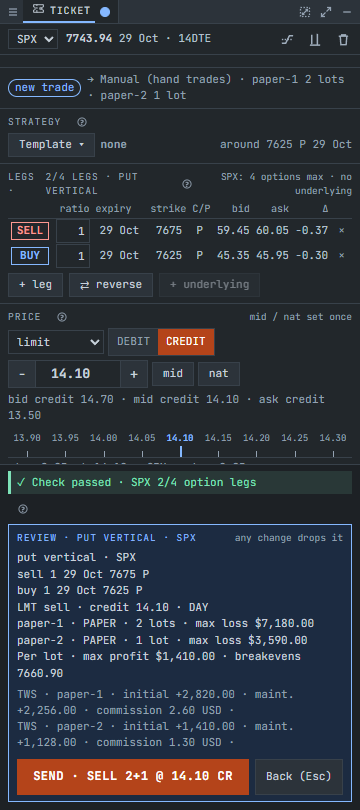Decrease price with the minus button
360x810 pixels.
pos(22,374)
